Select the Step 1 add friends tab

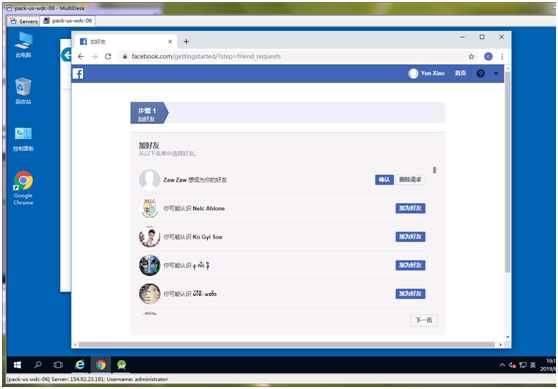(x=148, y=113)
